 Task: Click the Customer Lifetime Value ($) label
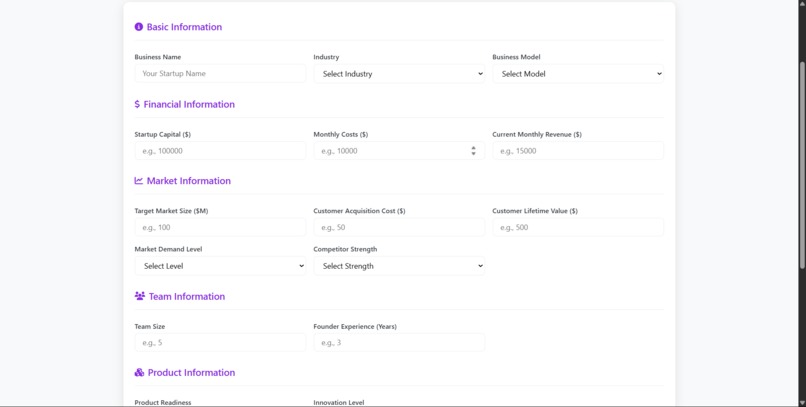pyautogui.click(x=535, y=211)
